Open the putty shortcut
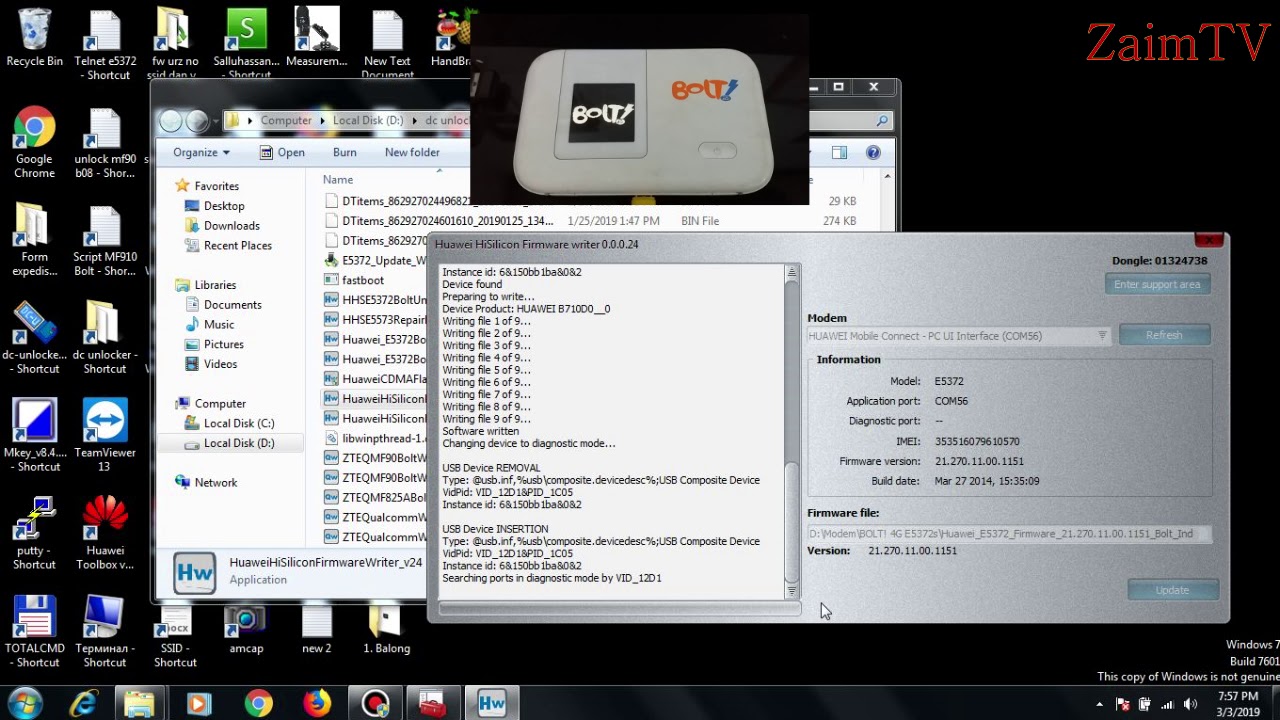 [34, 534]
